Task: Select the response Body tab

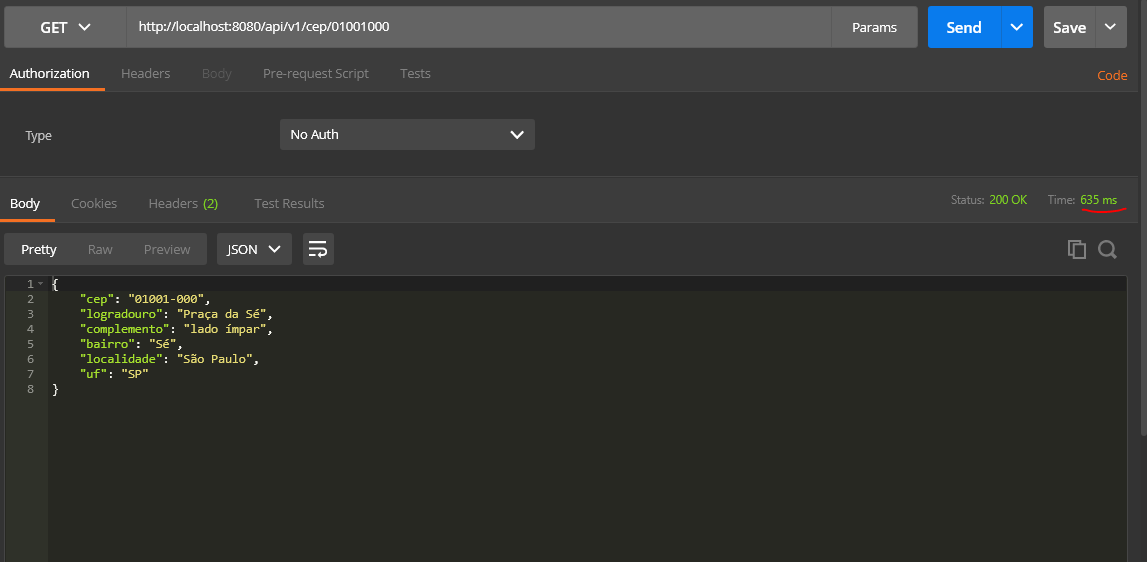Action: point(25,203)
